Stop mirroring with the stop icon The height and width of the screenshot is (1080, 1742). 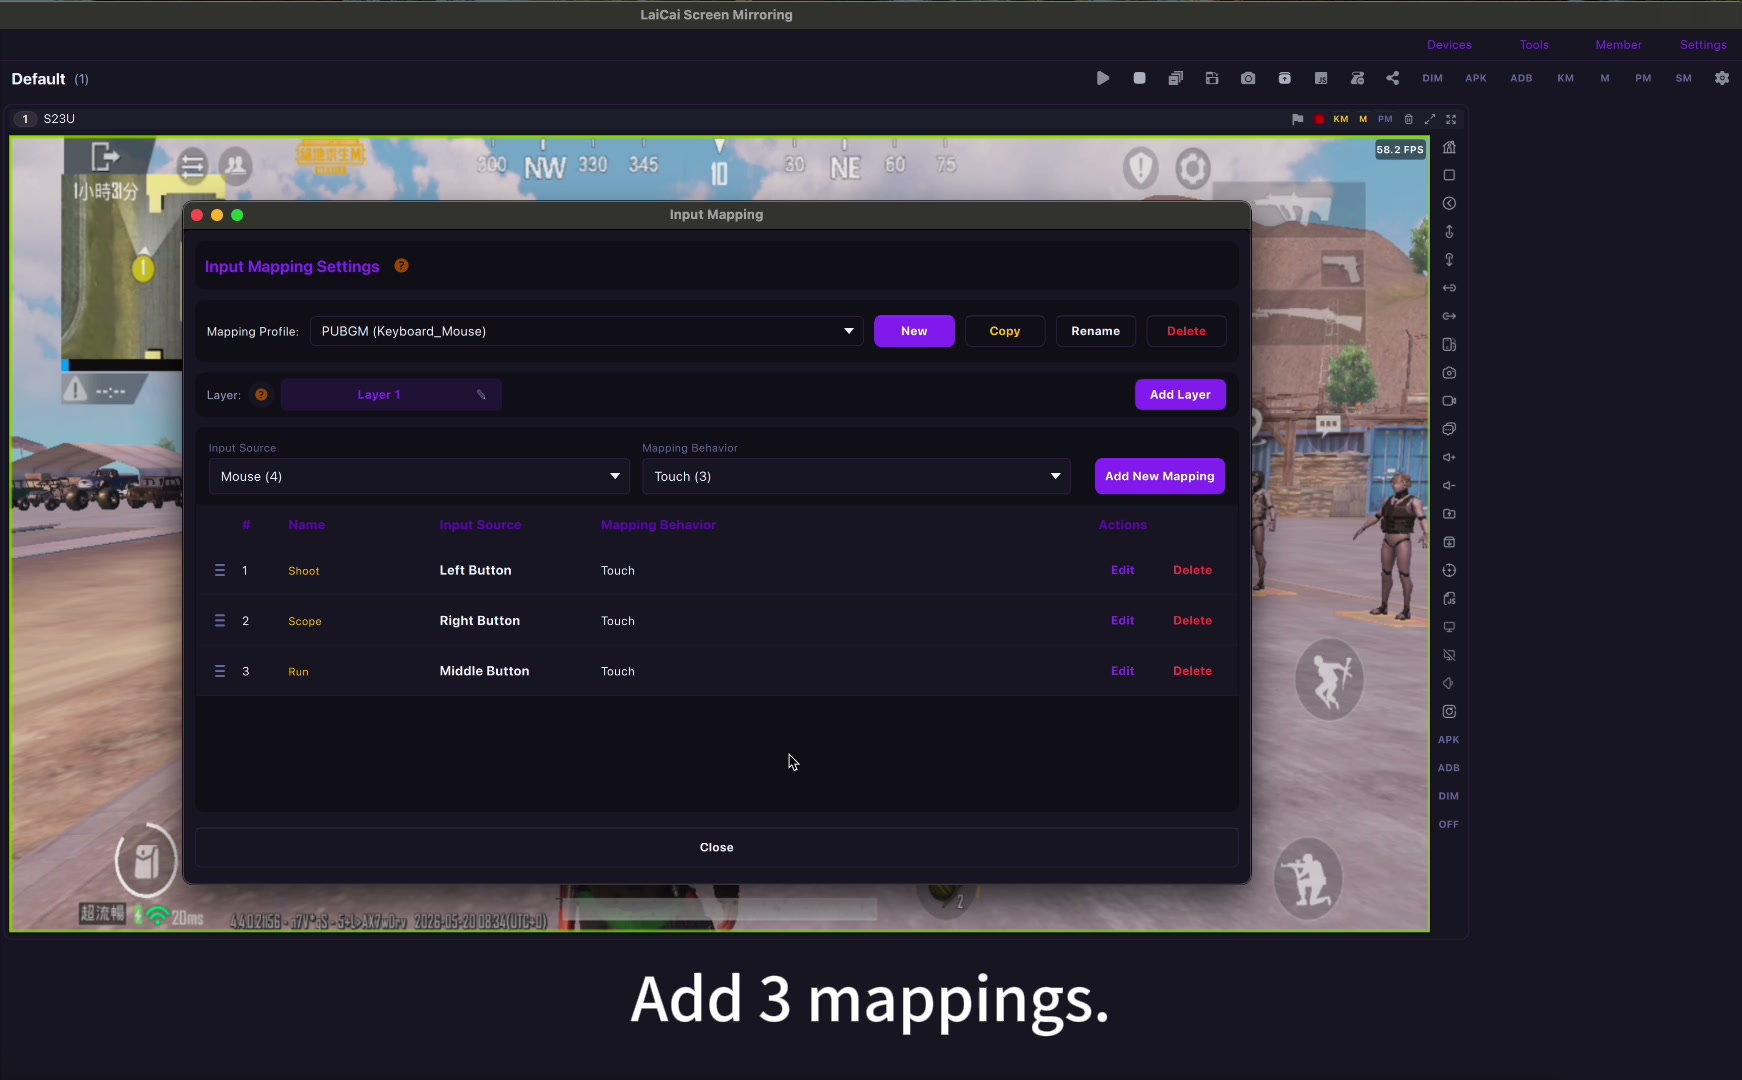(1139, 78)
